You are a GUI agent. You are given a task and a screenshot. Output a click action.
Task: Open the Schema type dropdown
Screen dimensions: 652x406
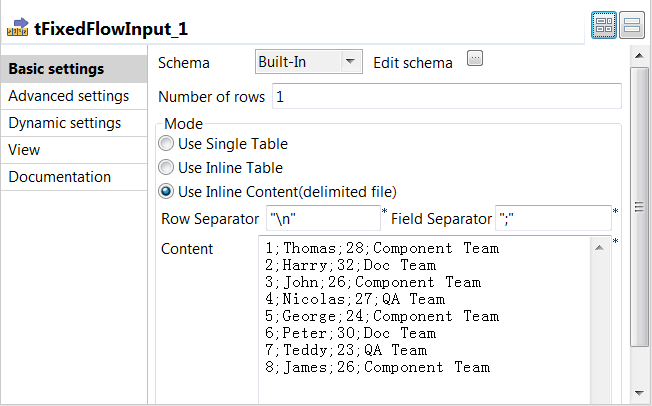308,62
